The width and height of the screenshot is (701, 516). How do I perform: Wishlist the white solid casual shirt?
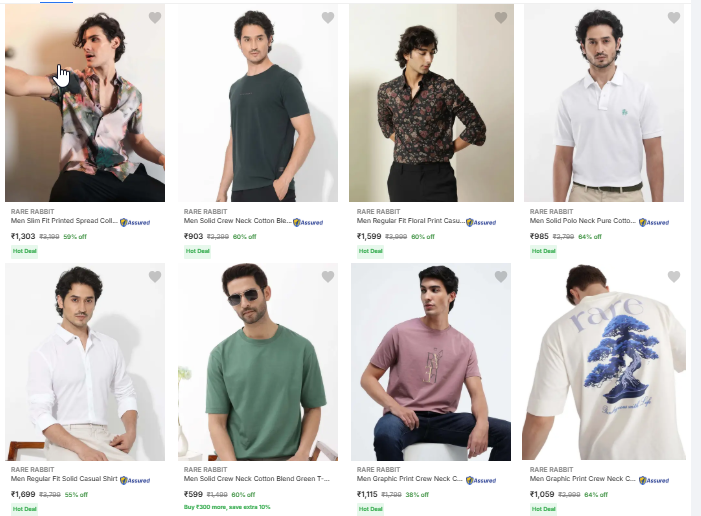[x=154, y=277]
